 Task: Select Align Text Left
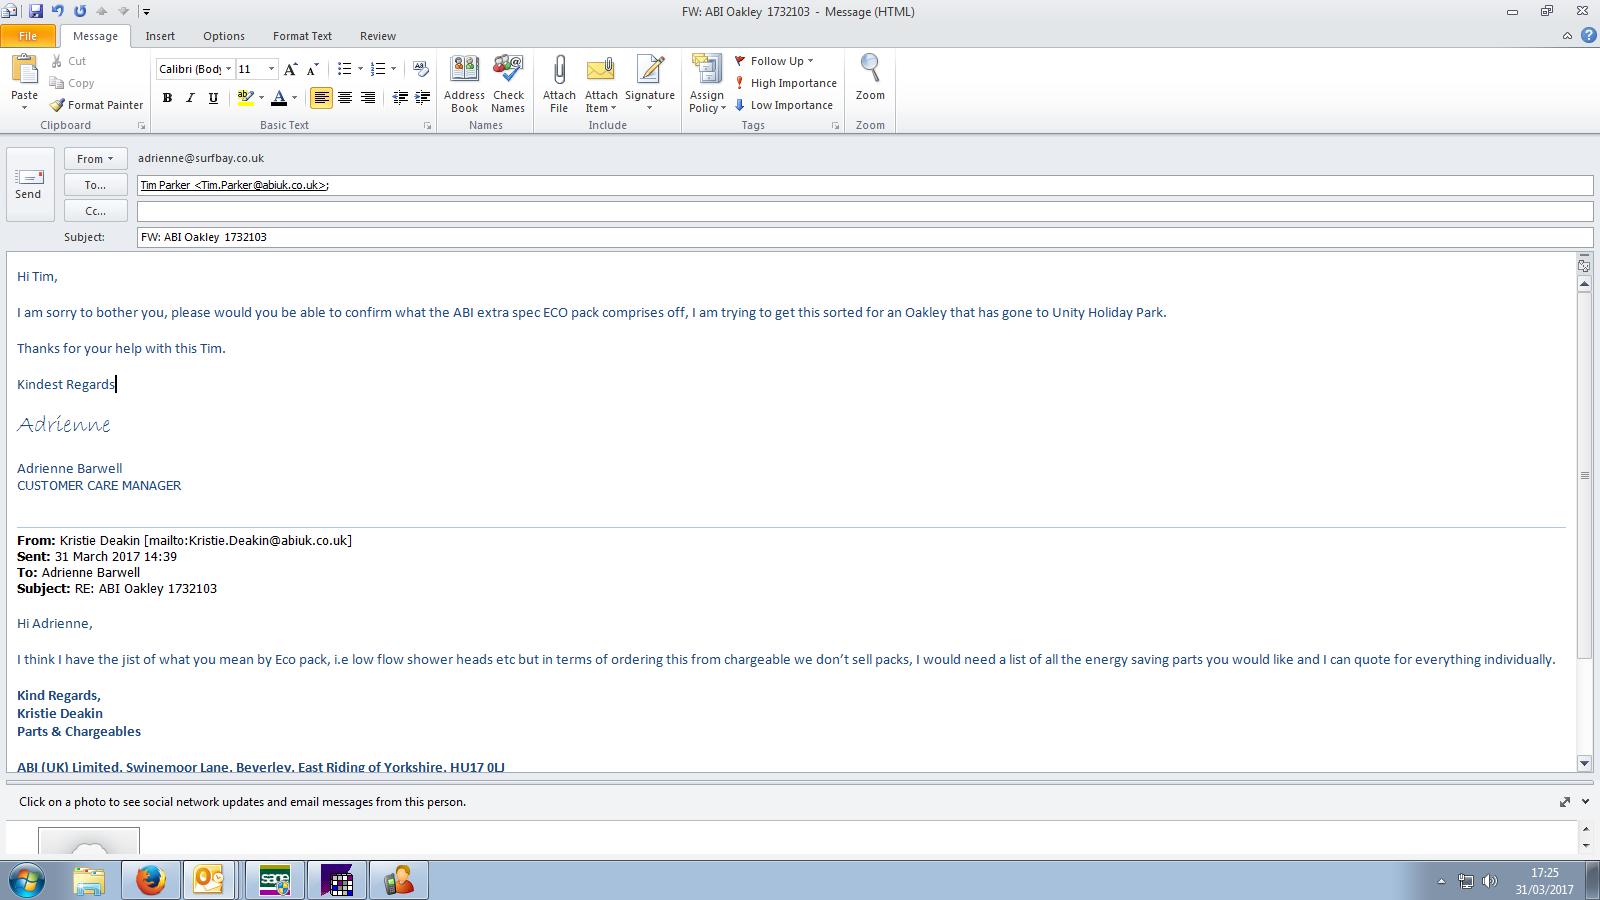tap(321, 97)
